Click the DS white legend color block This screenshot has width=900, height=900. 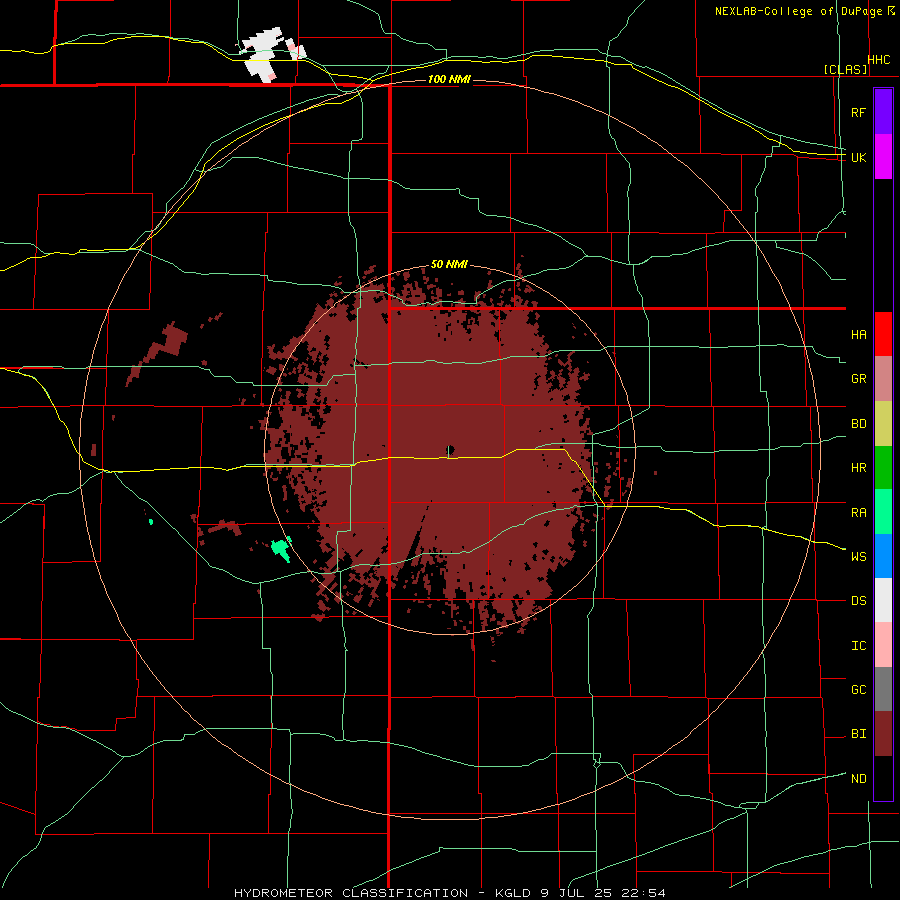pyautogui.click(x=883, y=600)
